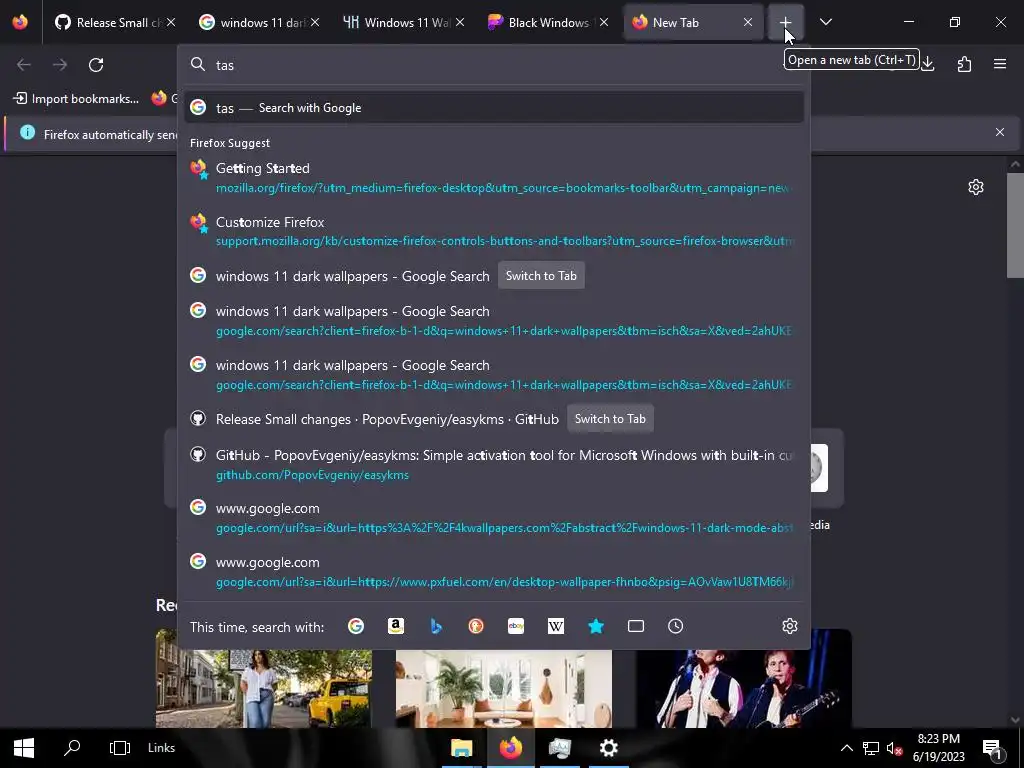Search with the DuckDuckGo engine icon
Image resolution: width=1024 pixels, height=768 pixels.
click(476, 626)
